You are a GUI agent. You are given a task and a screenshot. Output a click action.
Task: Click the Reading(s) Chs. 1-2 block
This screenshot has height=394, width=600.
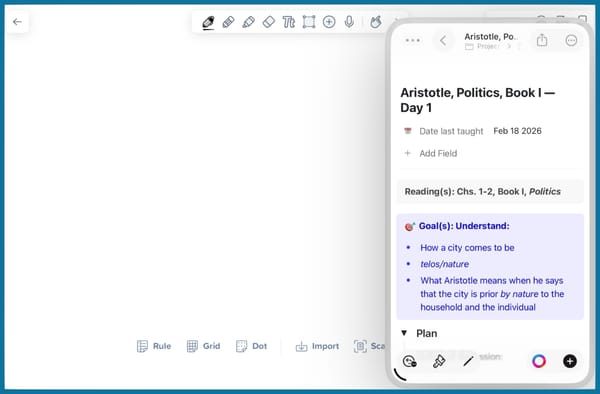pyautogui.click(x=490, y=191)
